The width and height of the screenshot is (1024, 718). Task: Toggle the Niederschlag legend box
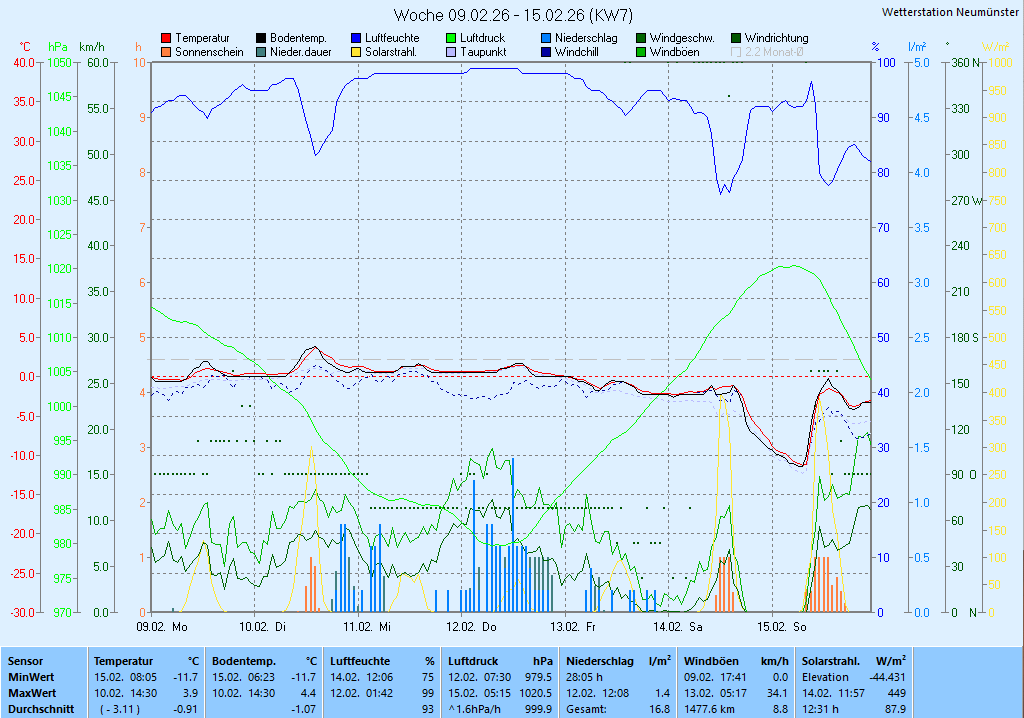[546, 38]
